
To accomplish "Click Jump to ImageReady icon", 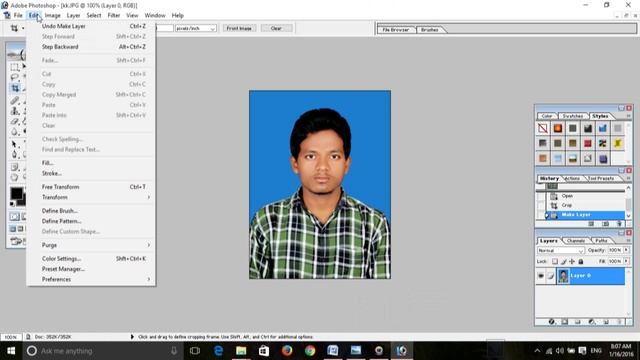I will (16, 241).
